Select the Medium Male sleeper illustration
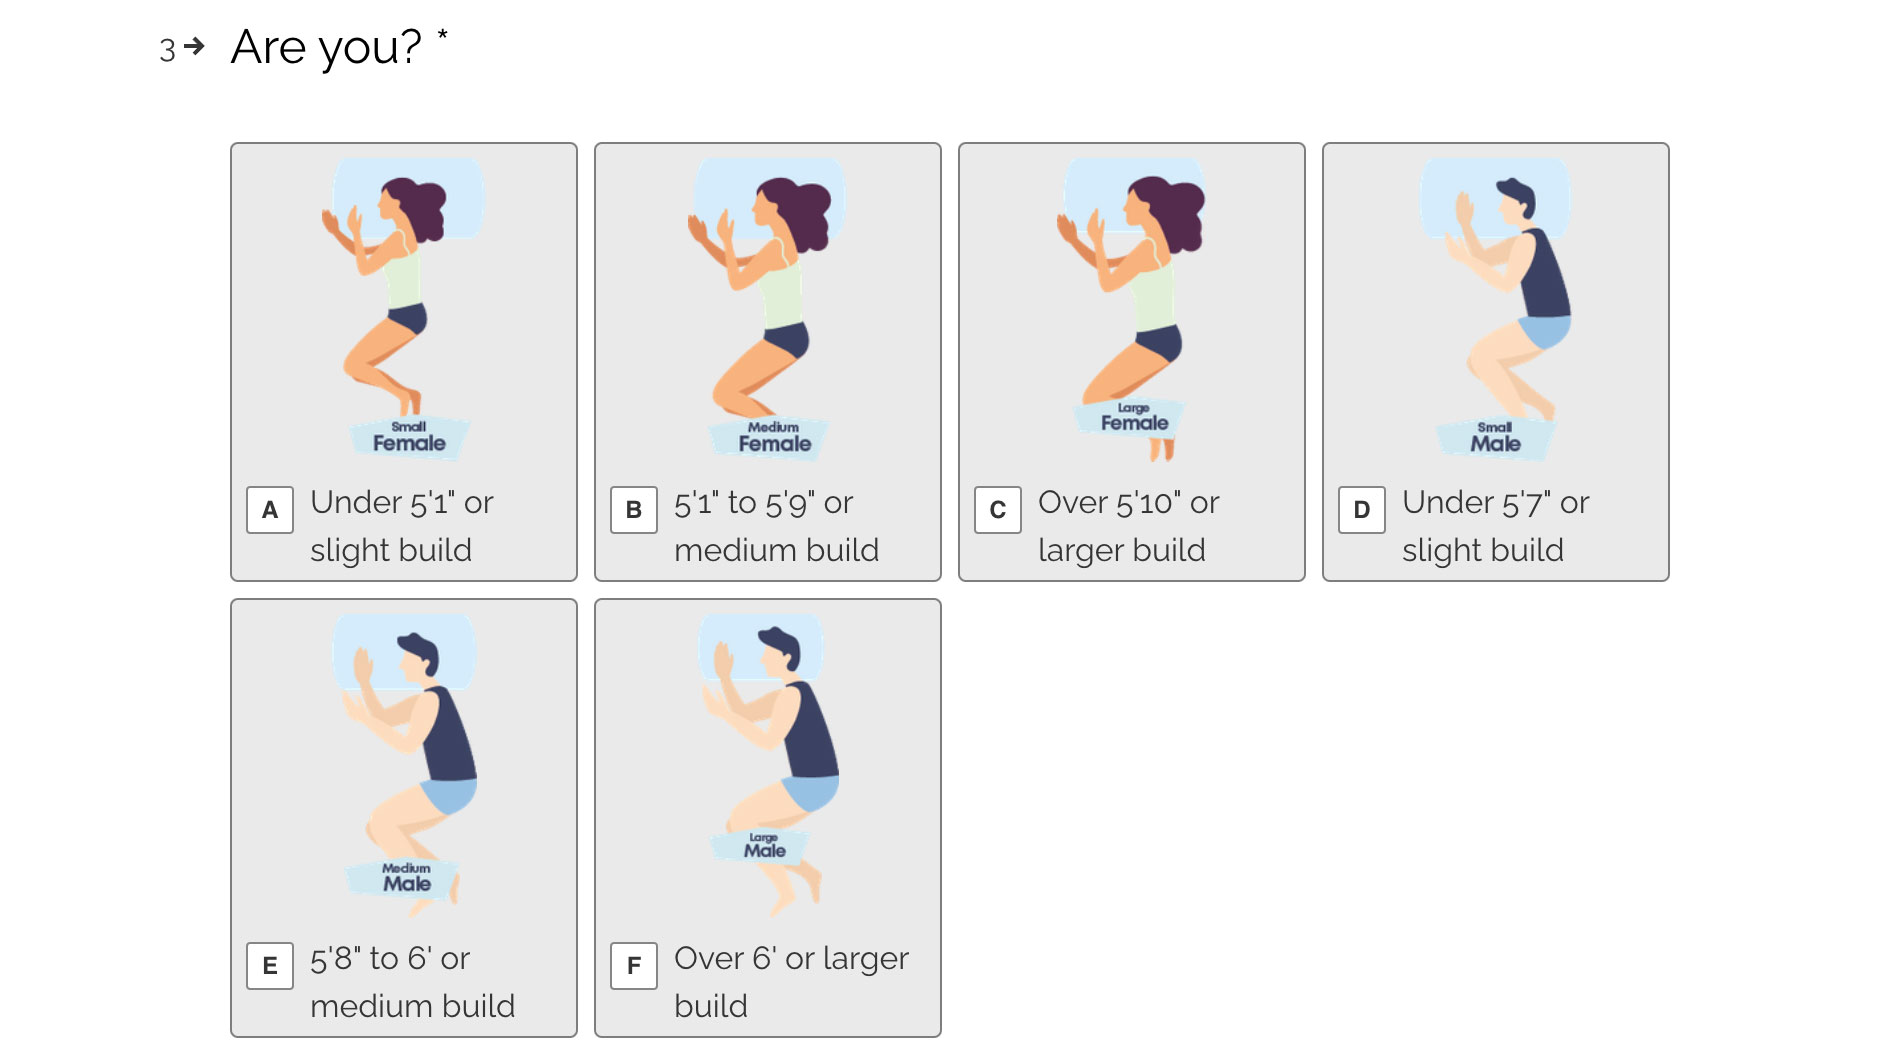 403,764
